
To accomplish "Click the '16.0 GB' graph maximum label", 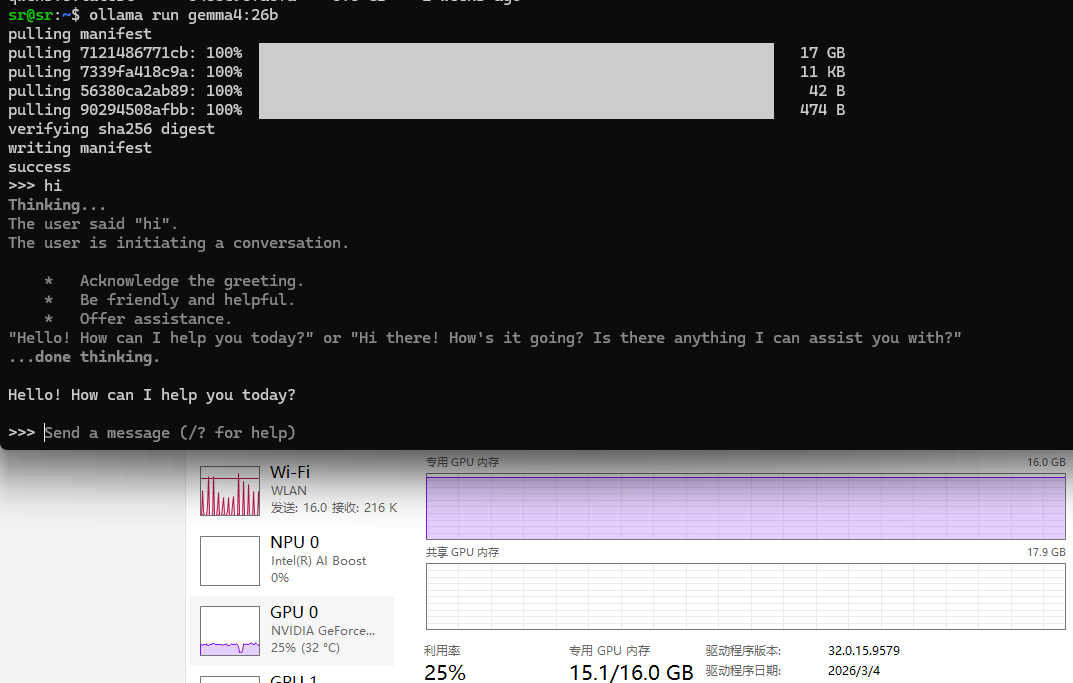I will pyautogui.click(x=1046, y=462).
